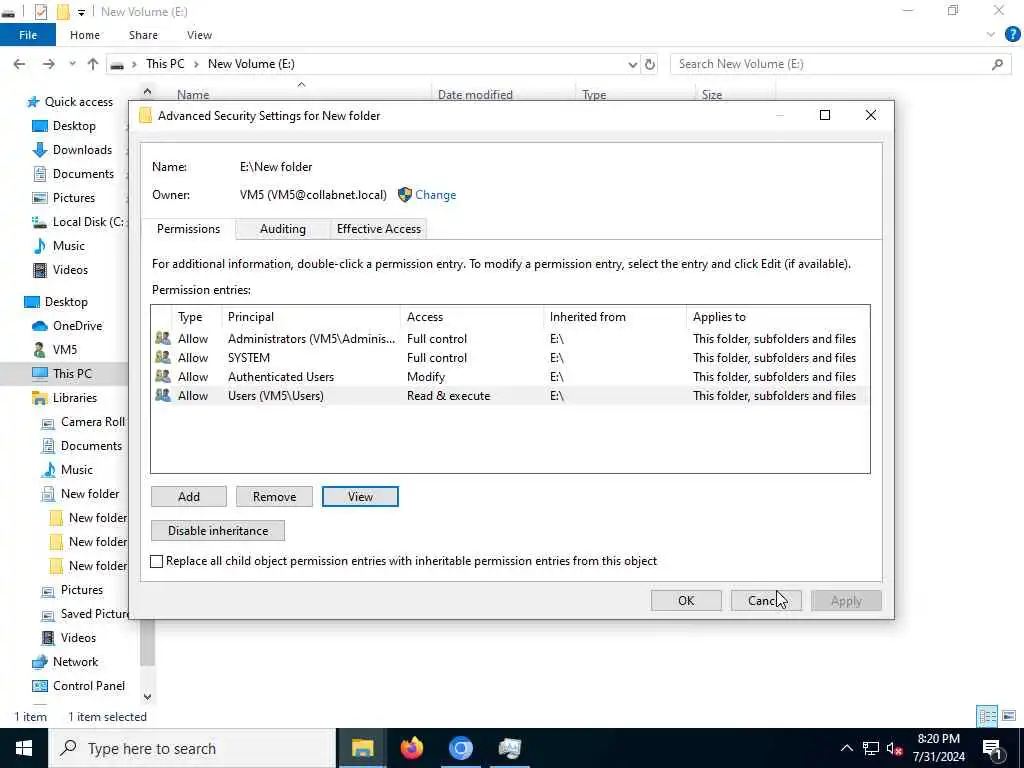Click the Music note icon under Quick access

point(40,246)
